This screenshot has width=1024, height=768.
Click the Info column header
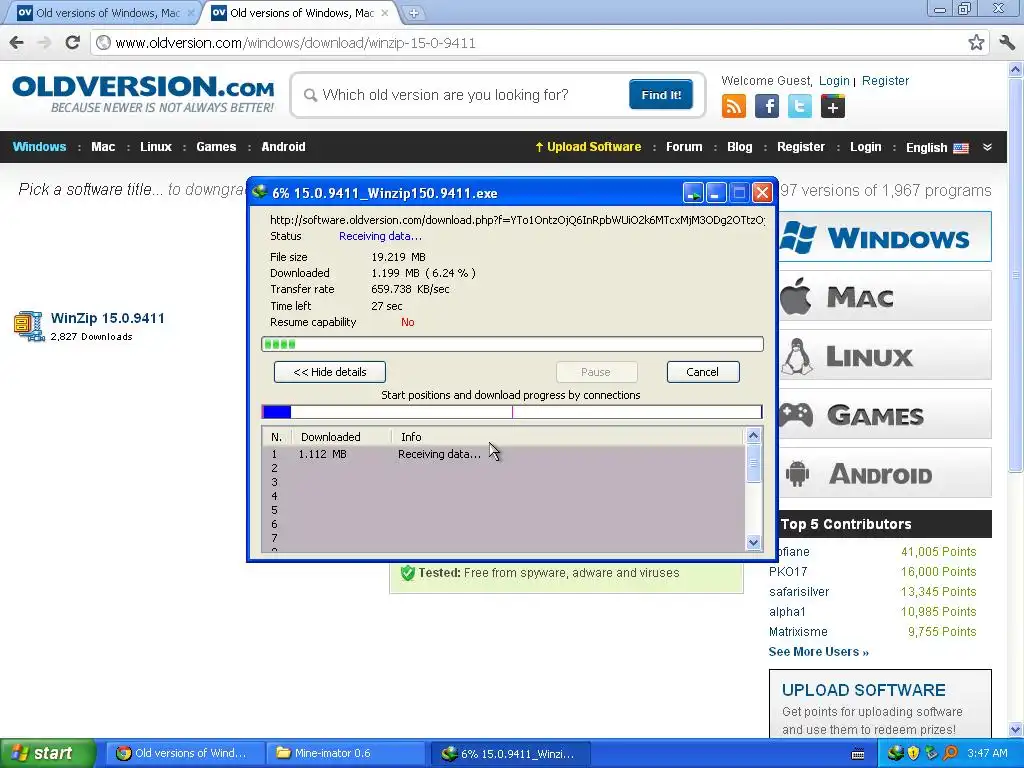point(567,437)
